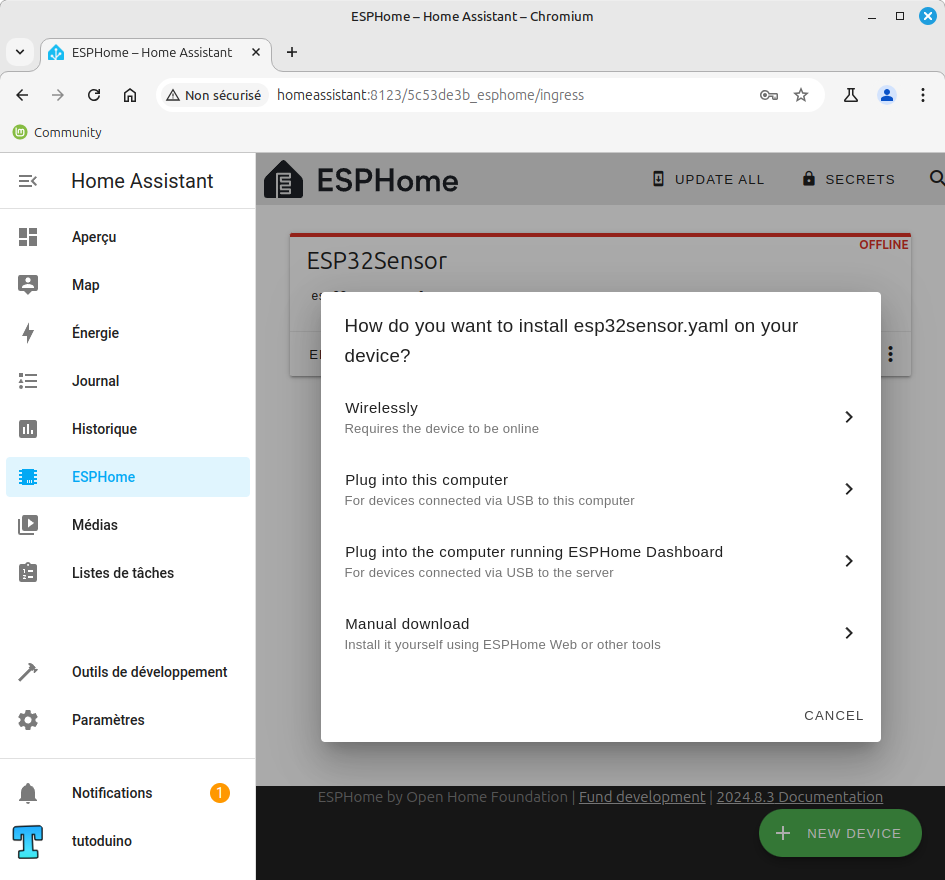
Task: Open Chromium experiments flask icon
Action: 850,95
